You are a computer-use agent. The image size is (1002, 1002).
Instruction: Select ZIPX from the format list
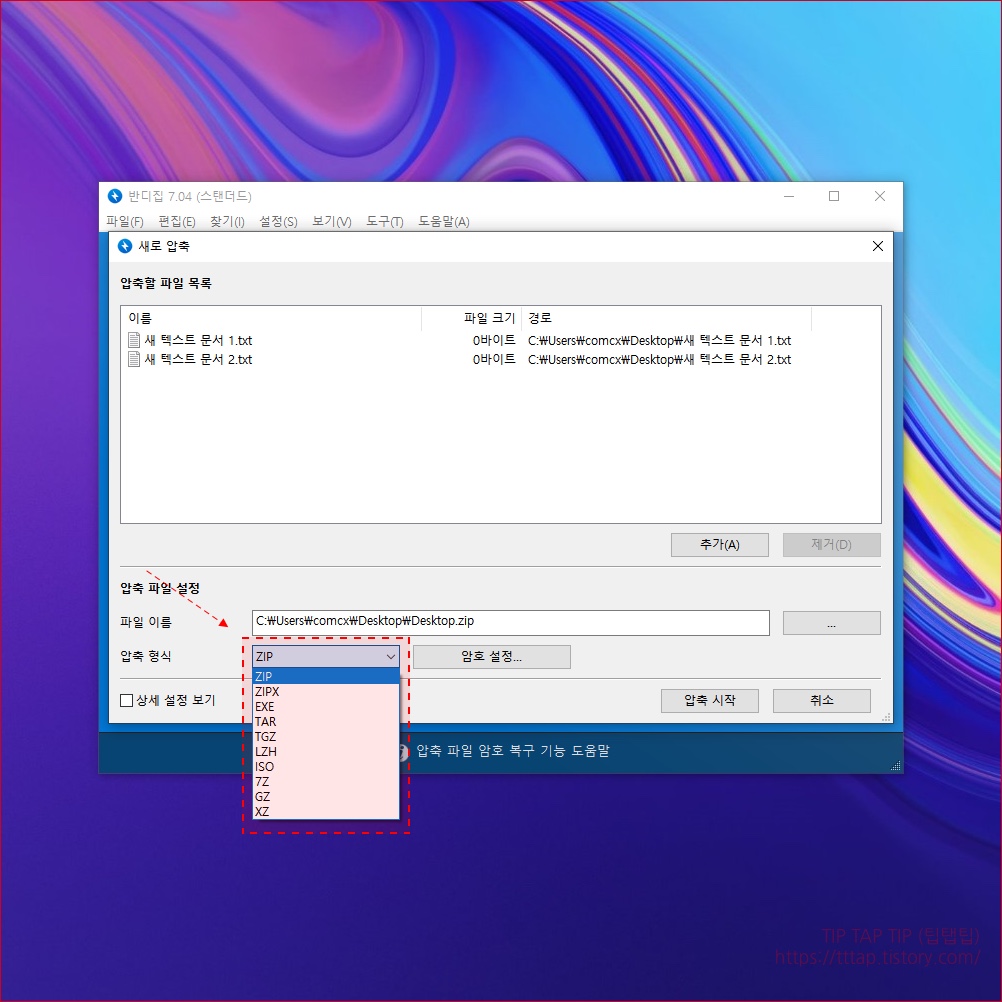[326, 691]
